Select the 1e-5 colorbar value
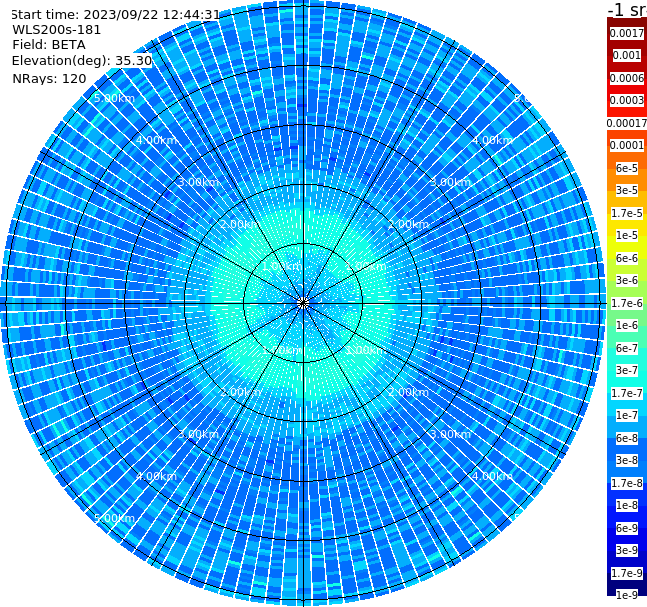The height and width of the screenshot is (607, 647). click(627, 235)
